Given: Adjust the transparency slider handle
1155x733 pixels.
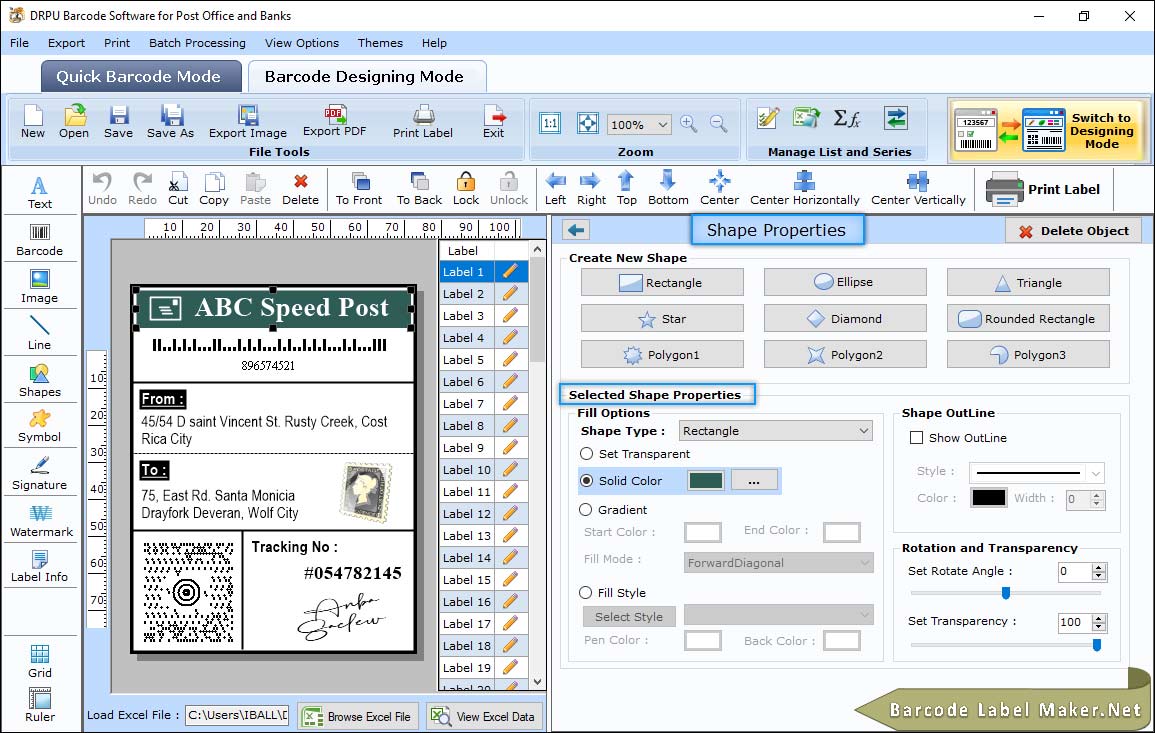Looking at the screenshot, I should click(1097, 645).
